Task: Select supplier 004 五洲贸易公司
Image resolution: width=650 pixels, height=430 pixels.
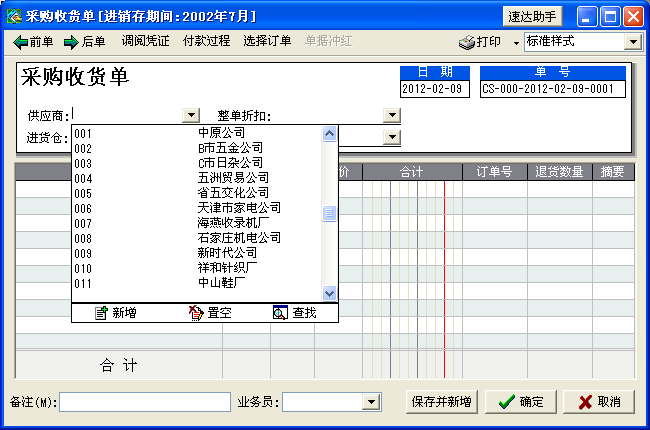Action: [x=197, y=178]
